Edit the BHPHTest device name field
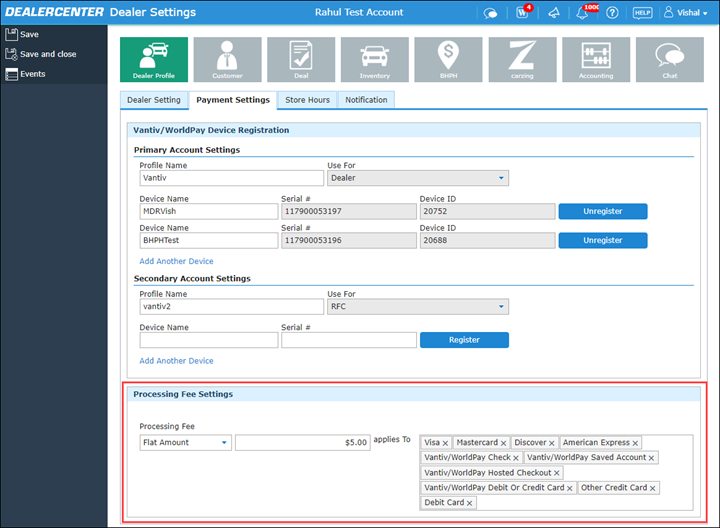Viewport: 720px width, 528px height. (x=208, y=241)
